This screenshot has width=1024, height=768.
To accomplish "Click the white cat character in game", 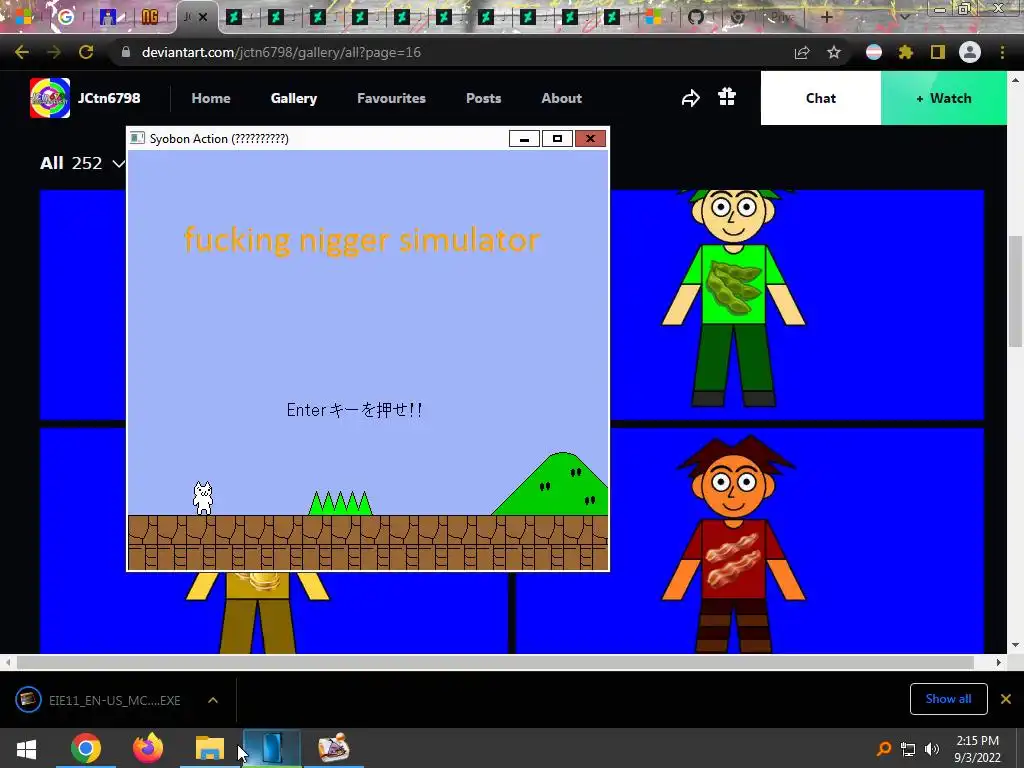I will [x=203, y=498].
